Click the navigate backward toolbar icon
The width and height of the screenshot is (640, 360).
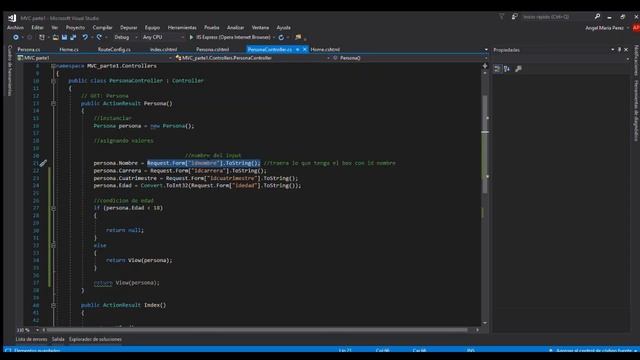(16, 37)
